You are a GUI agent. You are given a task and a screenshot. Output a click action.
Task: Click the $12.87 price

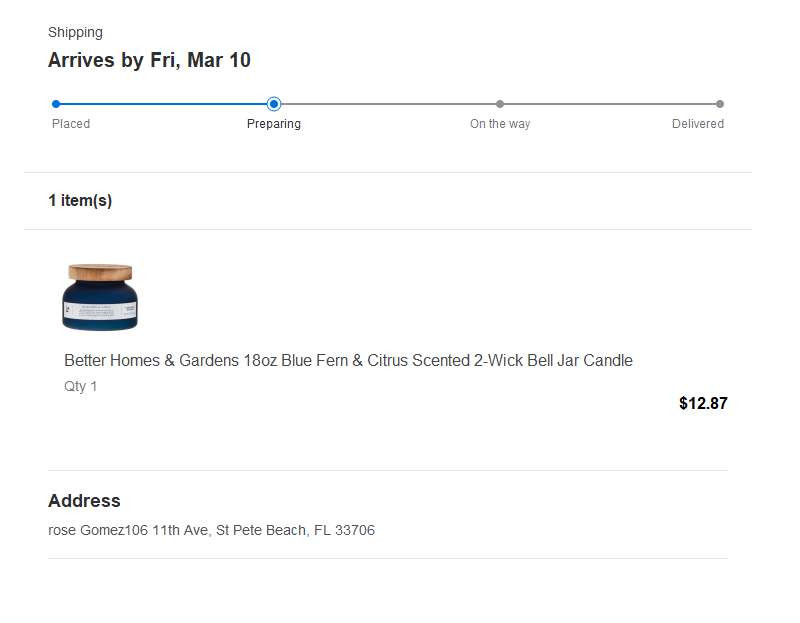pyautogui.click(x=703, y=403)
